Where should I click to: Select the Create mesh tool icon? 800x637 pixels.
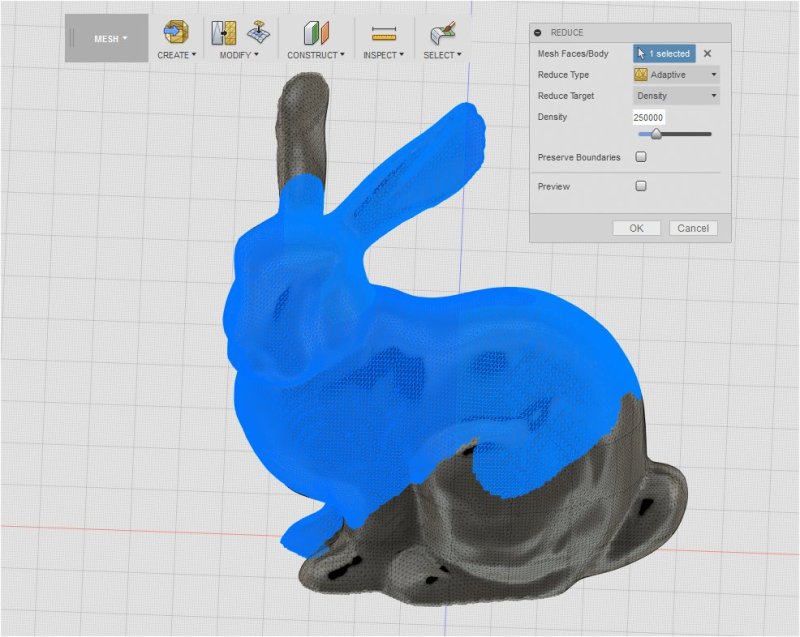175,32
